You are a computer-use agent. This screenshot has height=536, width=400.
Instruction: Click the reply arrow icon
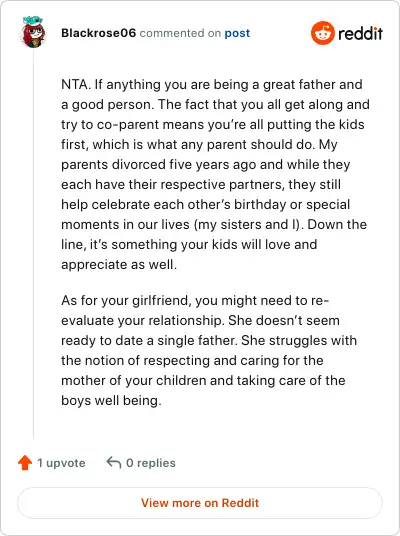114,463
